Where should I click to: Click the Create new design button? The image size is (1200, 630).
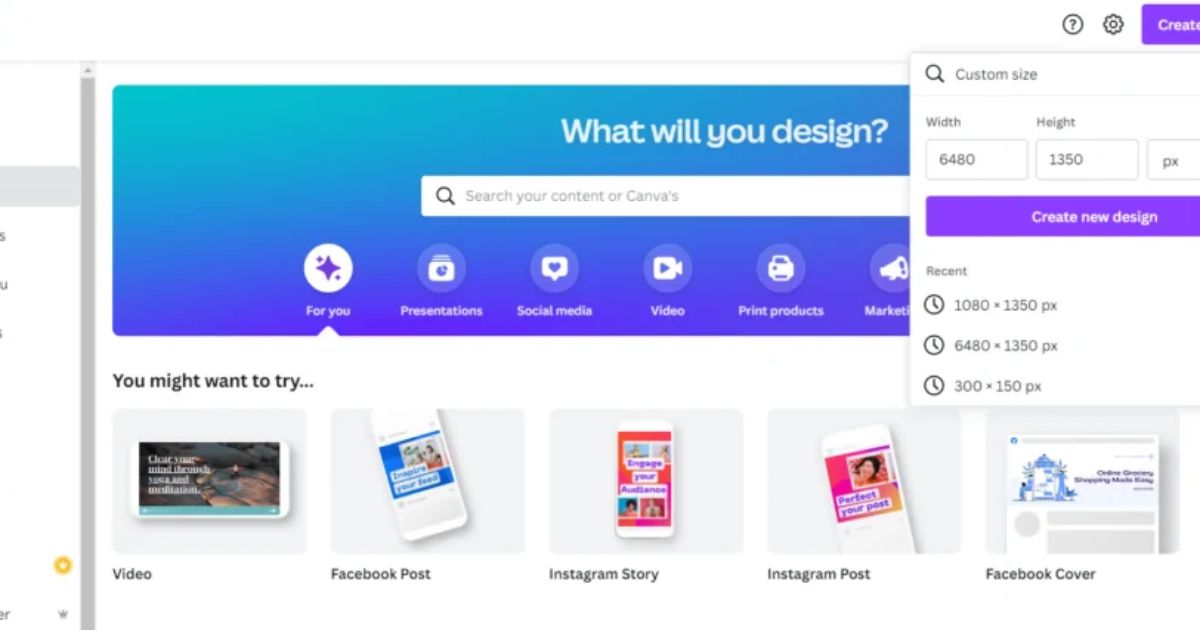pos(1063,217)
